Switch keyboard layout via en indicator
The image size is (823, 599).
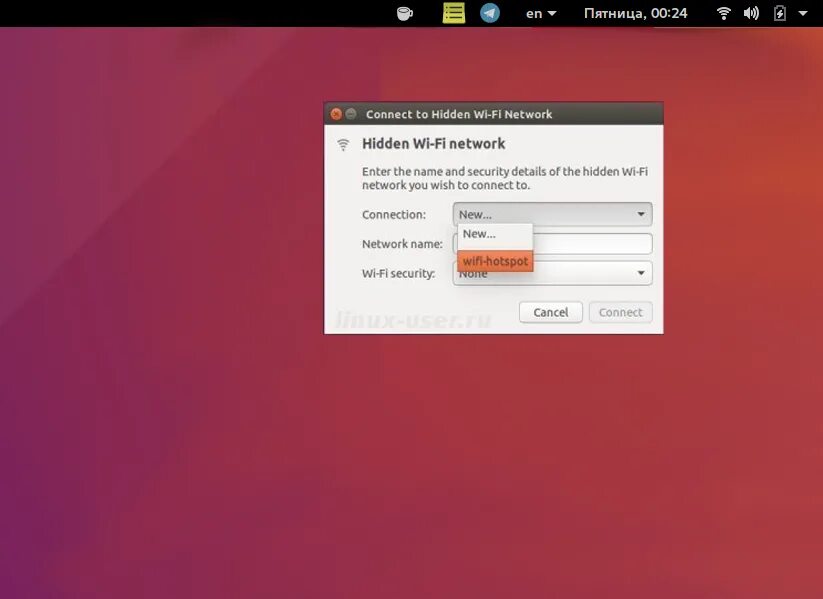(541, 13)
